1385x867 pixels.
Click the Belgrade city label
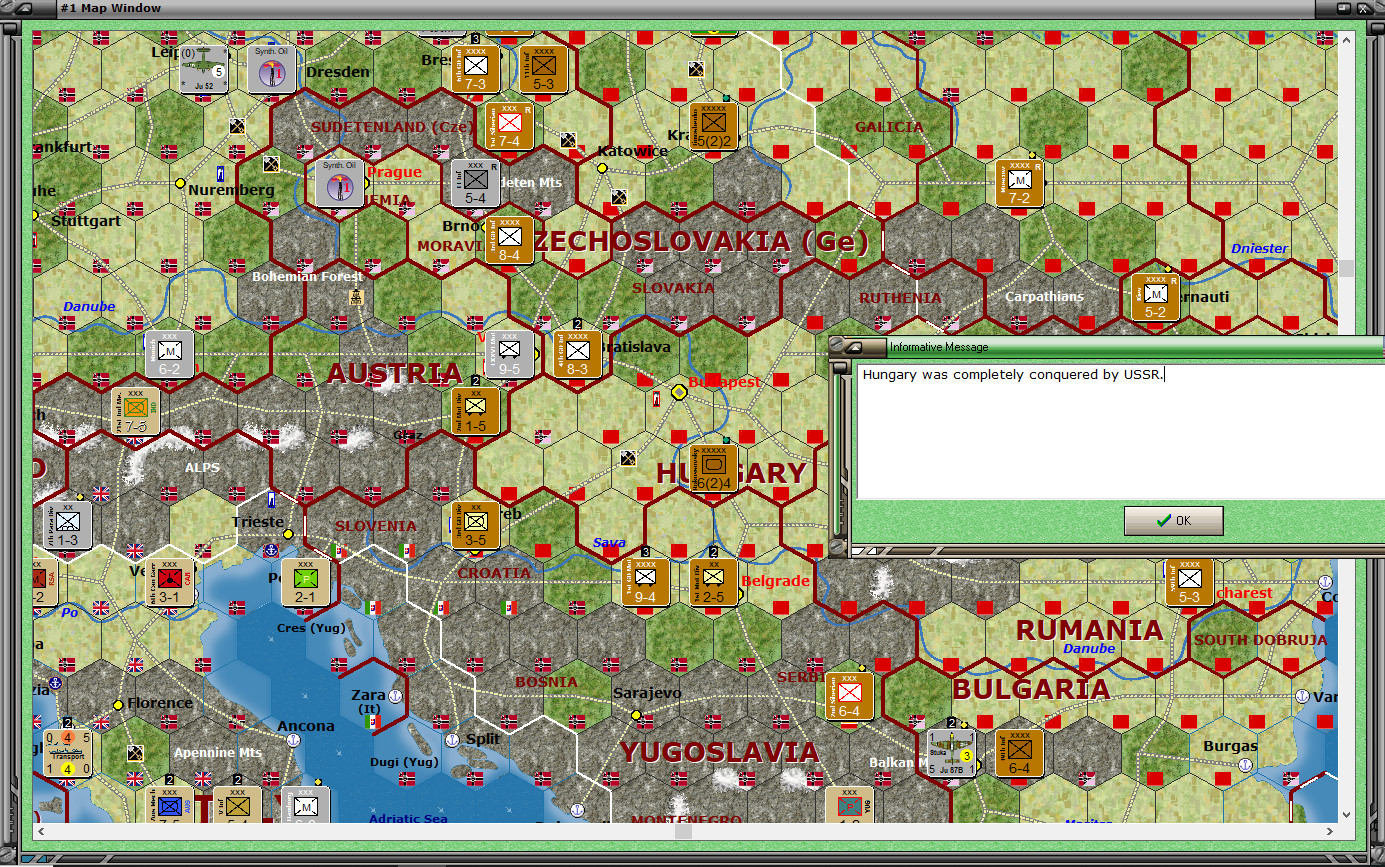click(775, 581)
